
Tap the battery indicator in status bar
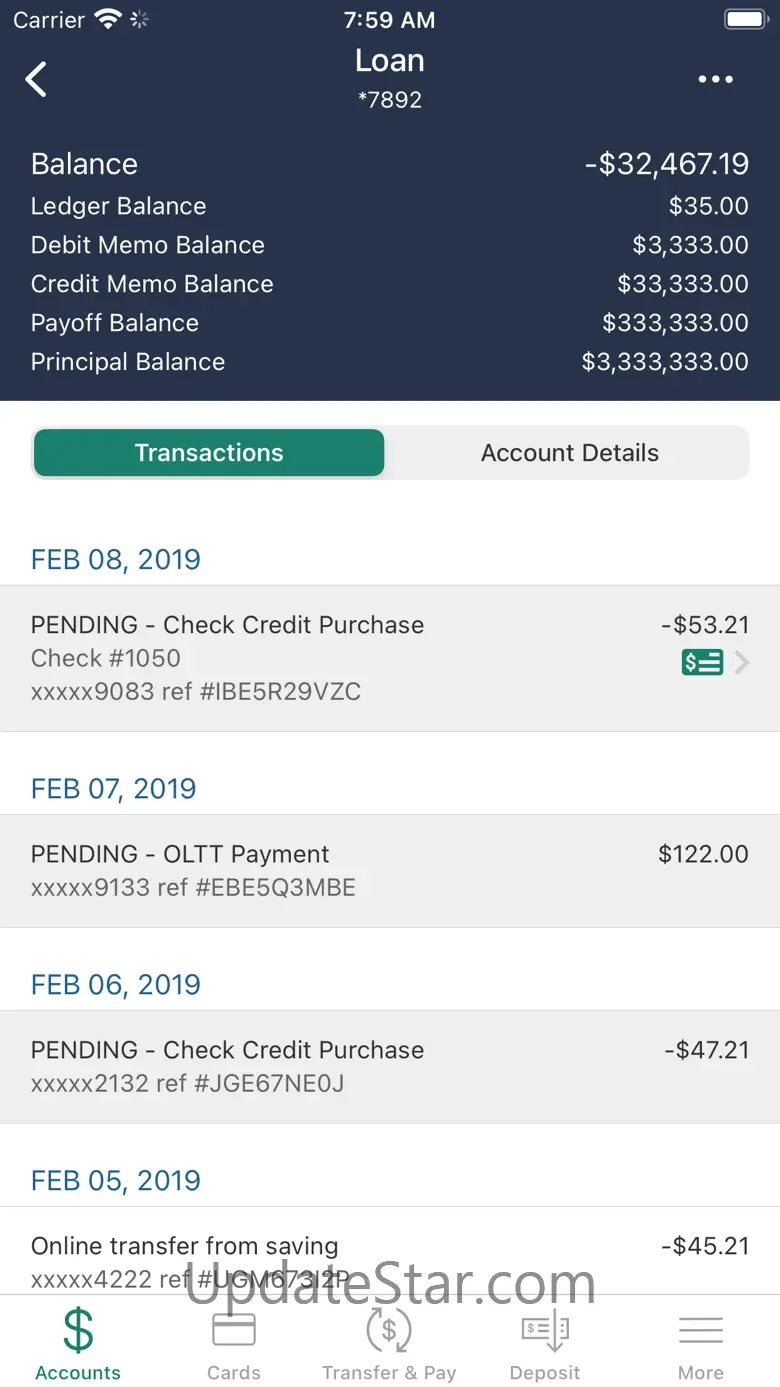click(745, 20)
